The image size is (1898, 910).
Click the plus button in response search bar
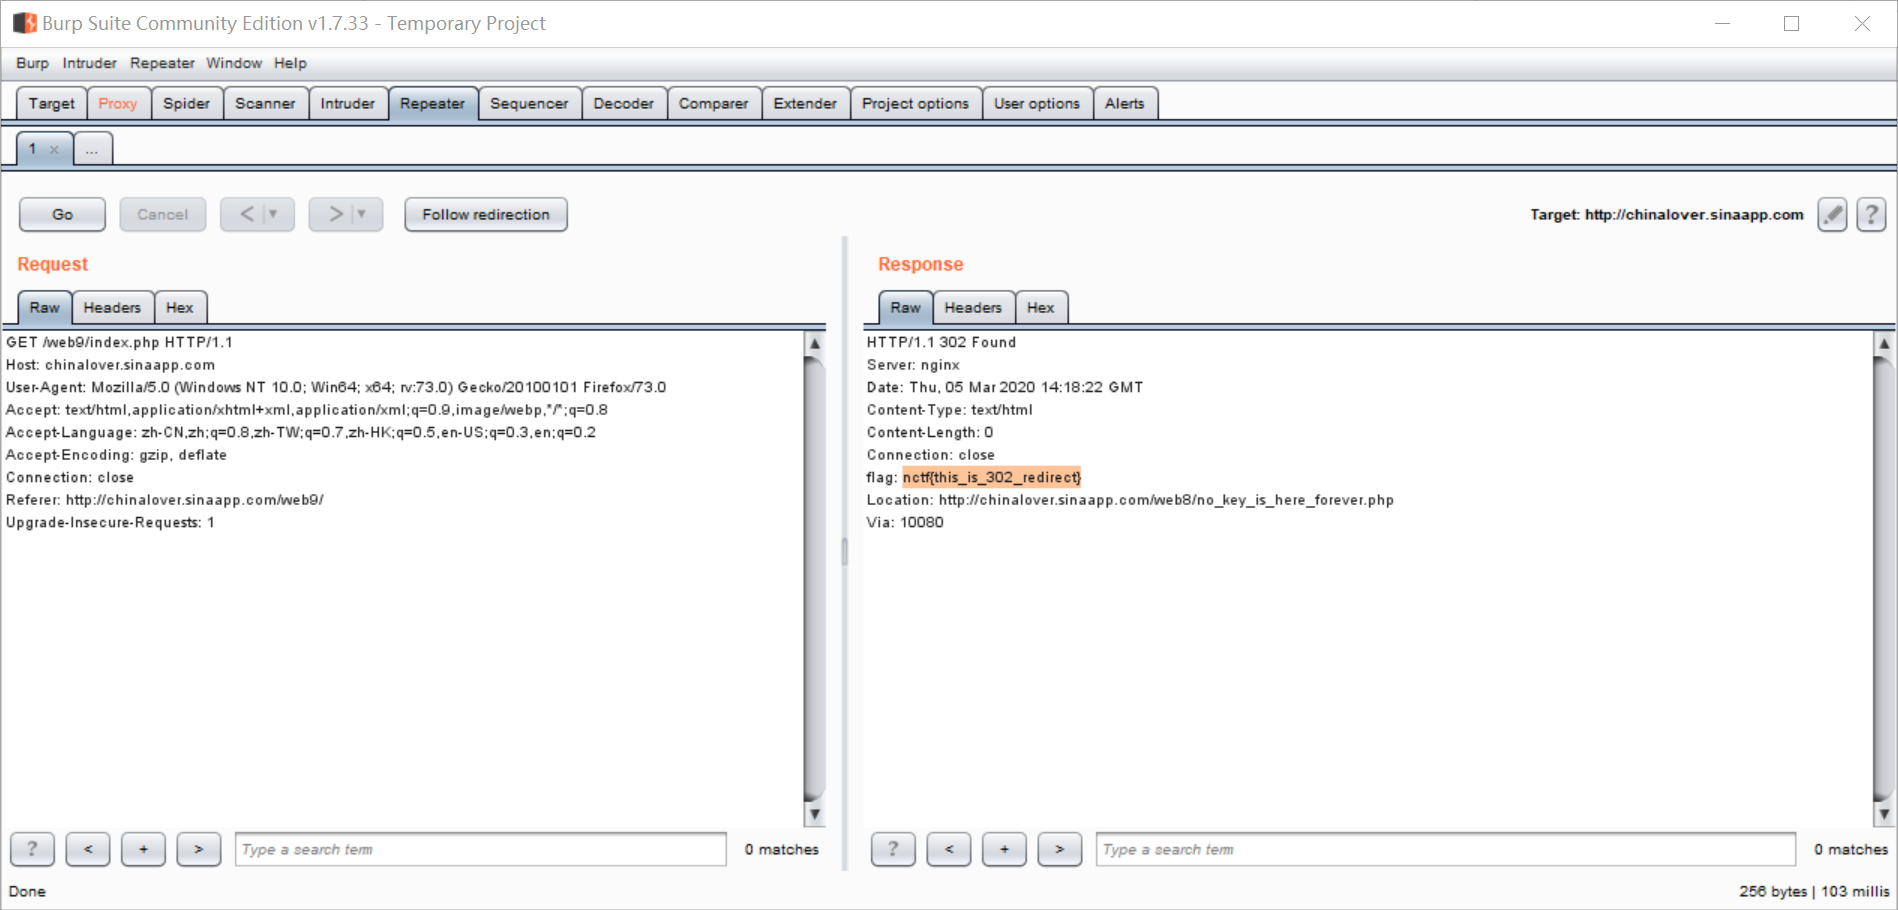[x=1004, y=849]
